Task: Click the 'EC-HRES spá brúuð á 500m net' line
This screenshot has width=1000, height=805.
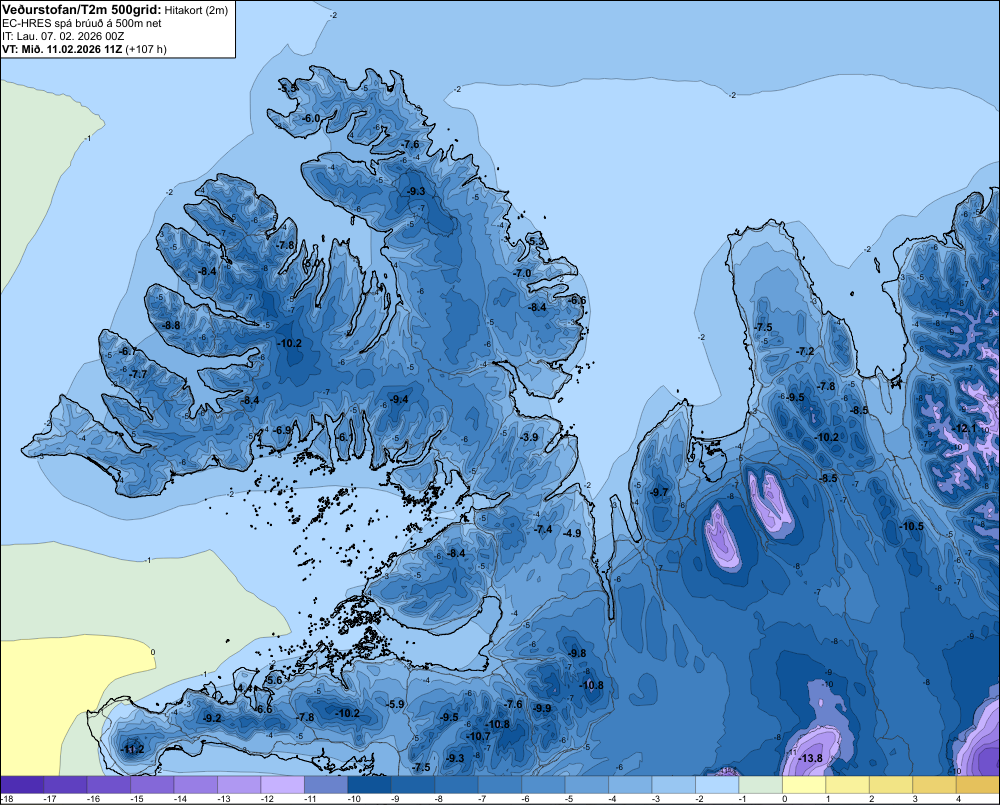Action: (82, 23)
